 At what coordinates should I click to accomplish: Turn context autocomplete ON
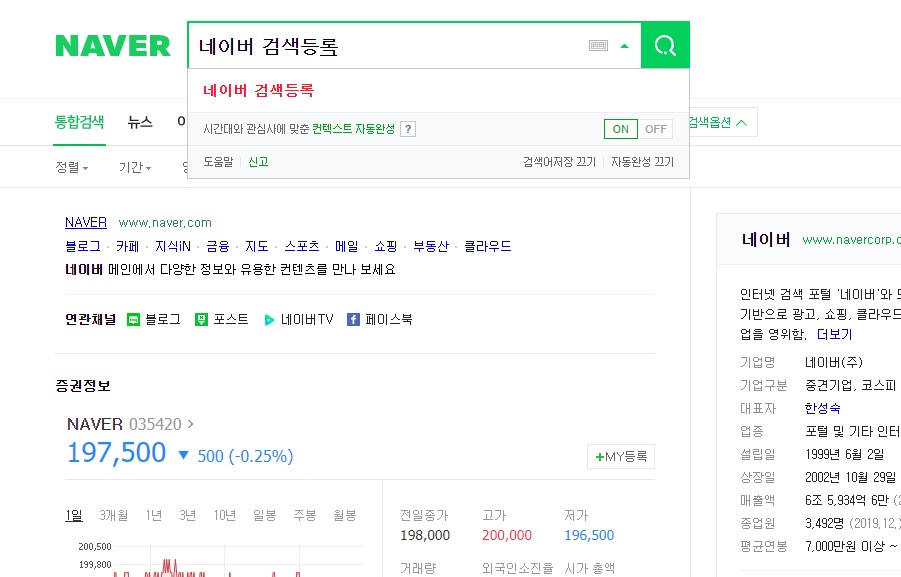click(x=621, y=129)
